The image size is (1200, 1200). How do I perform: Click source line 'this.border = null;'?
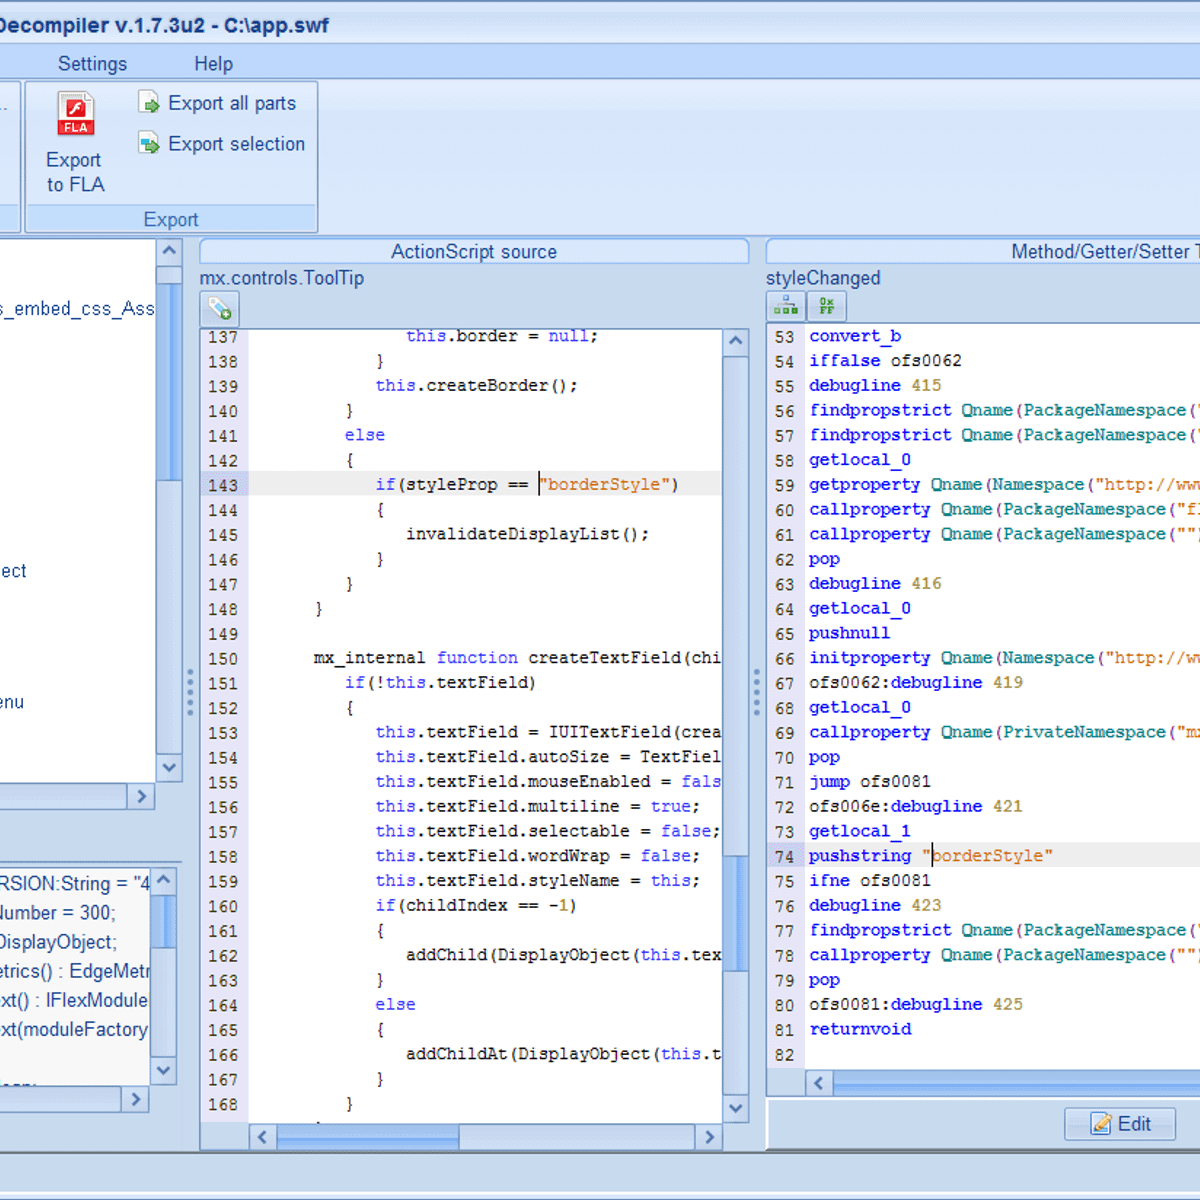click(502, 336)
